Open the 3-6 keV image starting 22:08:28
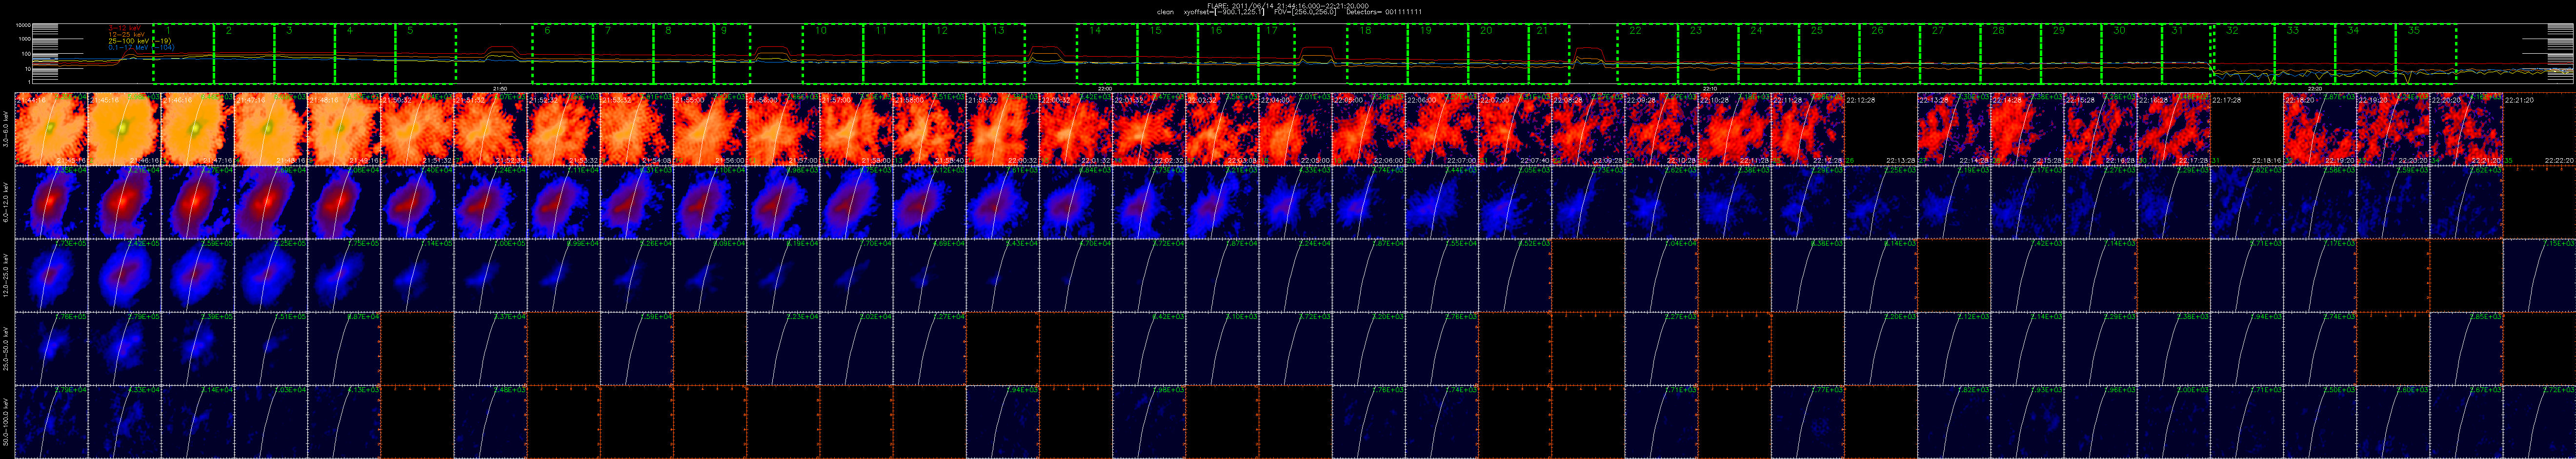This screenshot has width=2576, height=459. pos(1588,129)
